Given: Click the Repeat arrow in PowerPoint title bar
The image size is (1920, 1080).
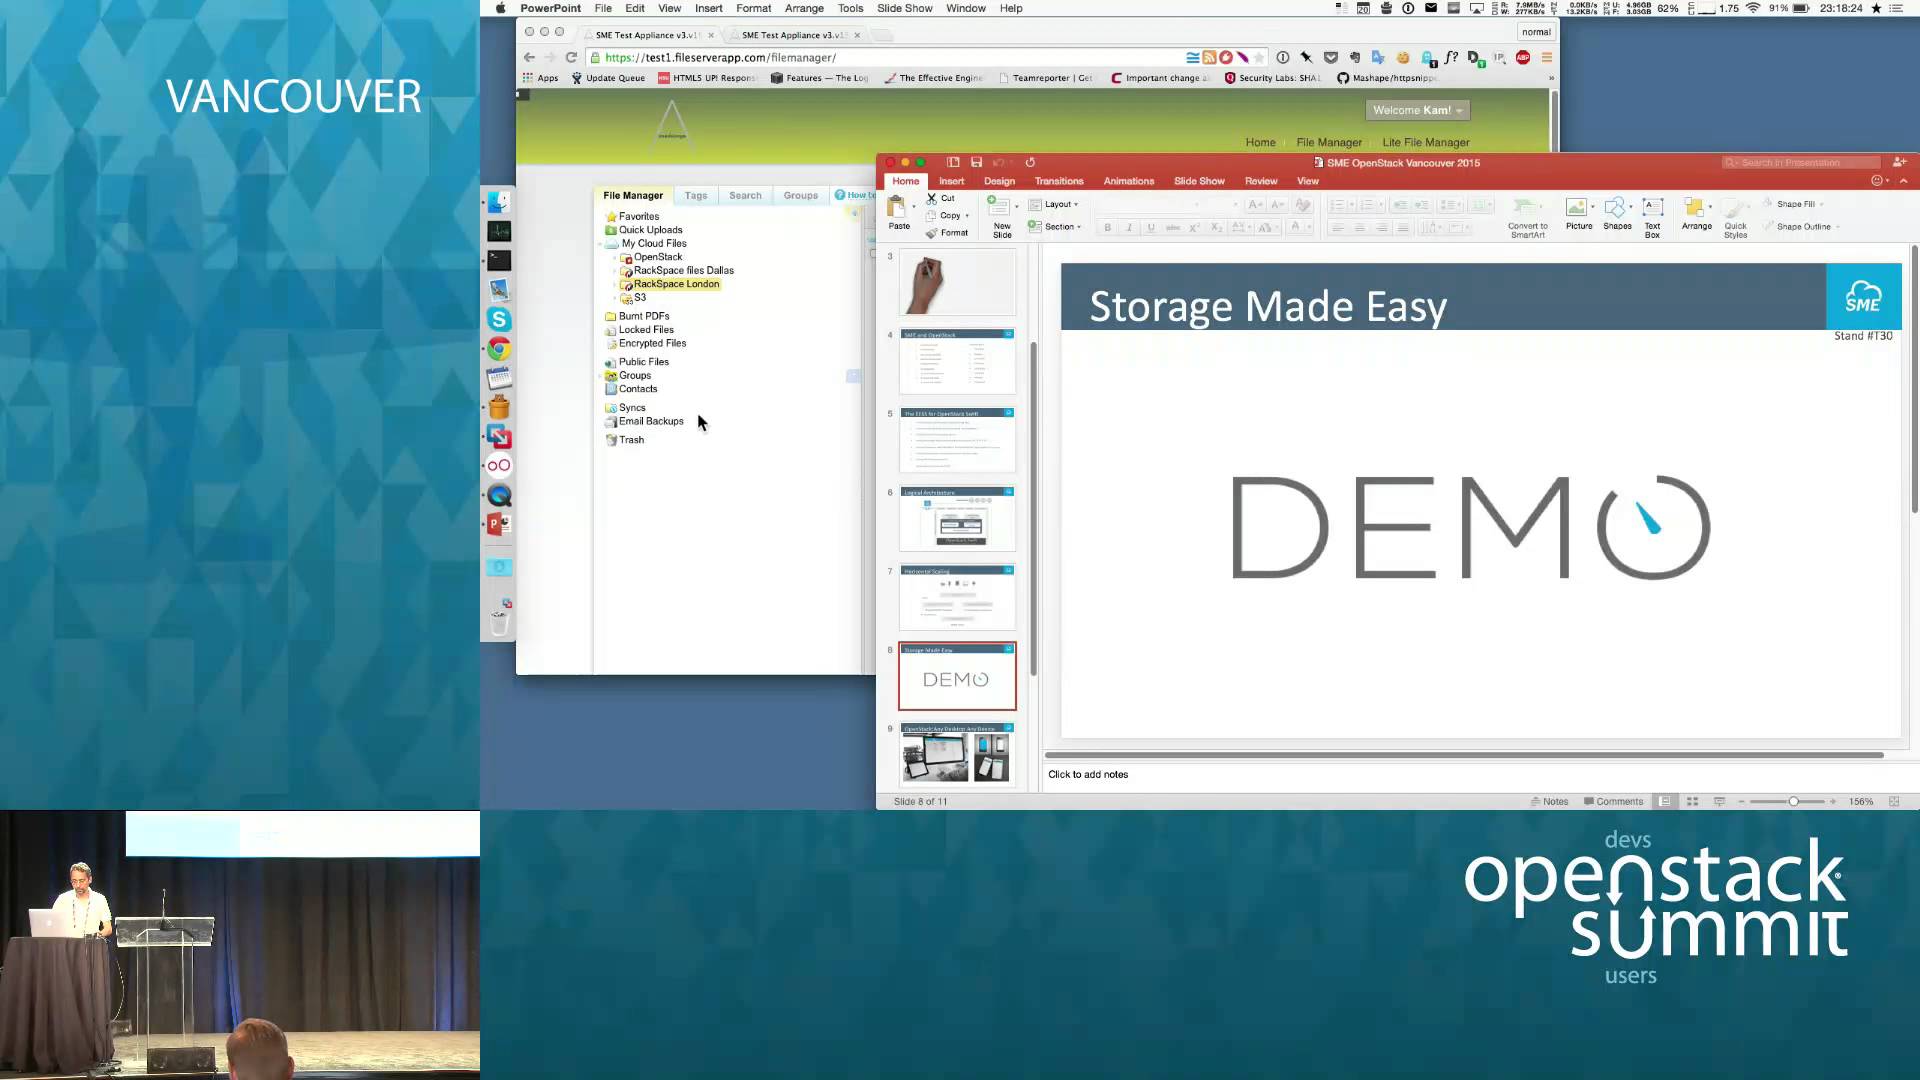Looking at the screenshot, I should pyautogui.click(x=1030, y=162).
